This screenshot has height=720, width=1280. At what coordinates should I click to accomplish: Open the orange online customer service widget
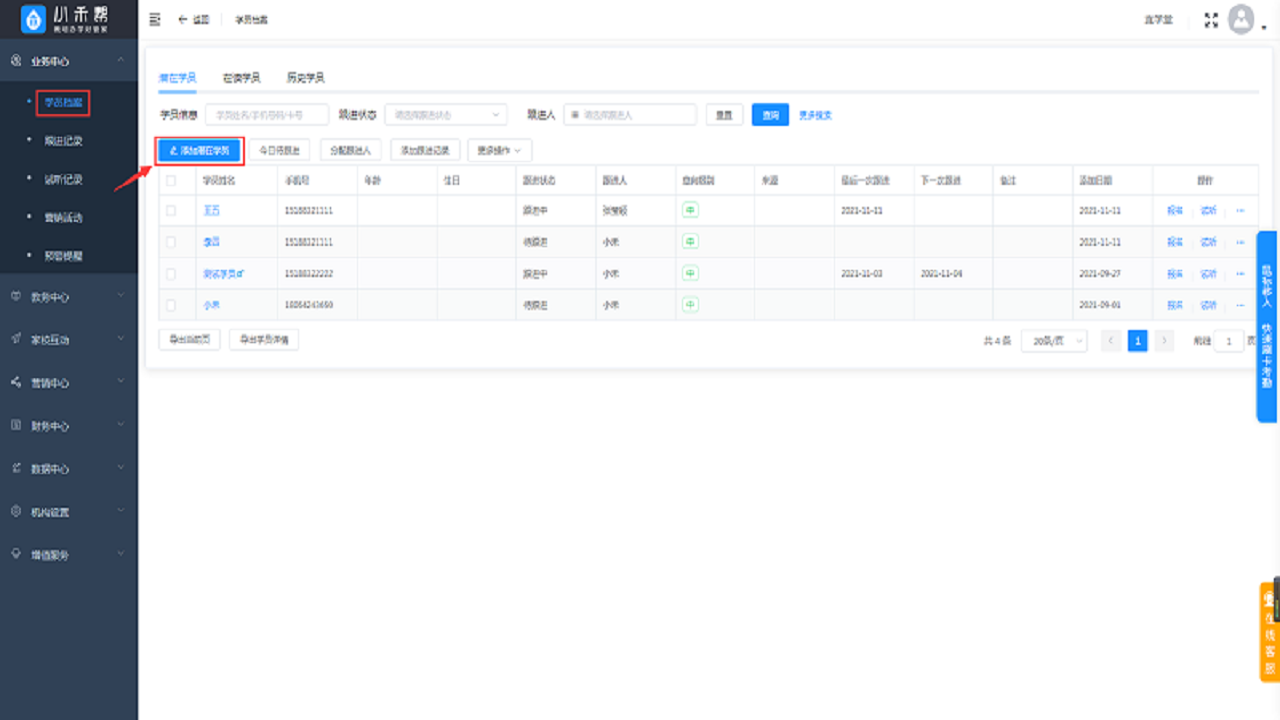(1268, 630)
